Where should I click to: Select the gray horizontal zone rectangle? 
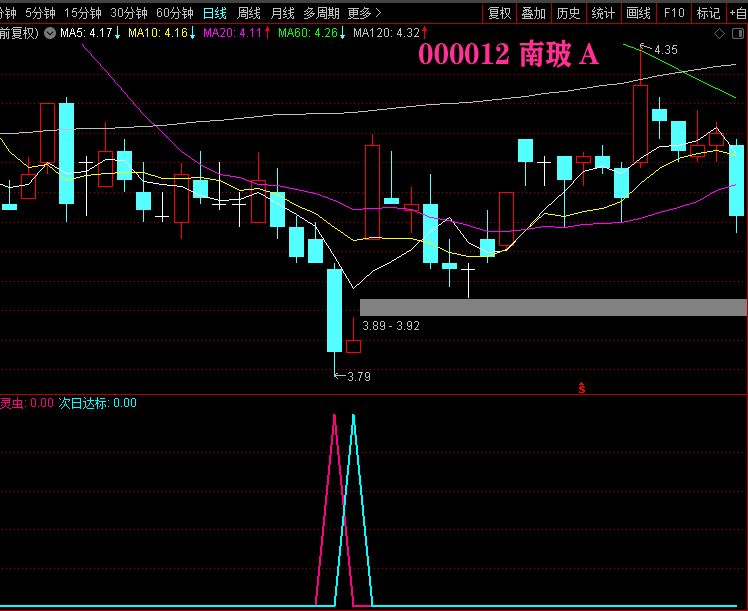tap(553, 307)
